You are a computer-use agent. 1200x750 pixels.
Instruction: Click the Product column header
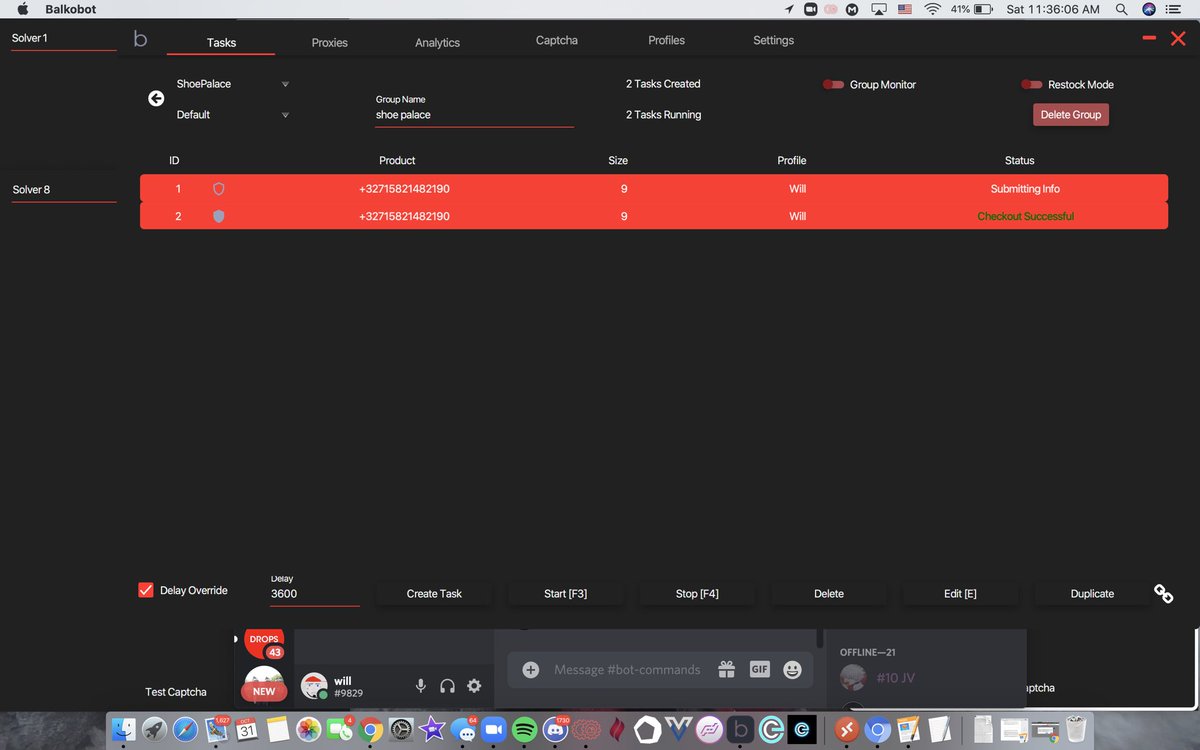click(397, 160)
